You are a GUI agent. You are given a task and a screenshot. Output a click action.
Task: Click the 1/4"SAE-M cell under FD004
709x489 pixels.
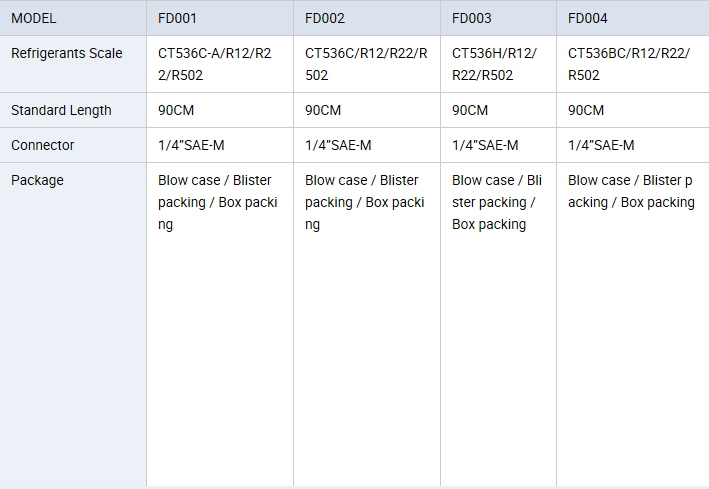click(633, 145)
